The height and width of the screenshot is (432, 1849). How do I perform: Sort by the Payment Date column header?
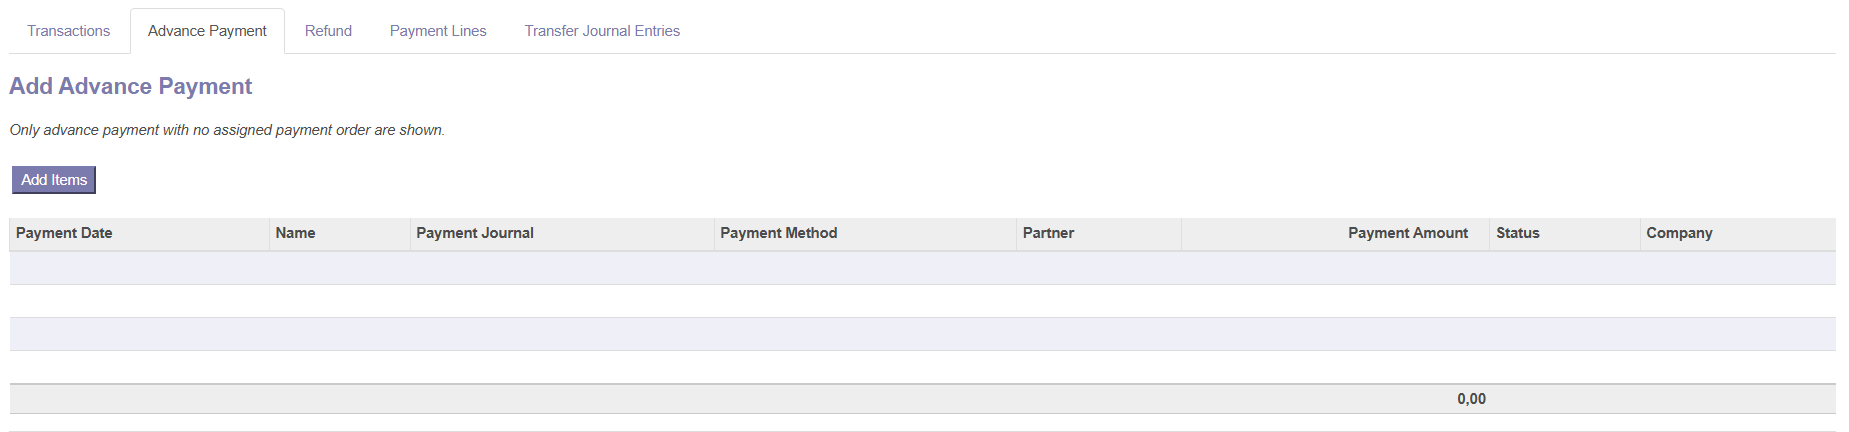tap(64, 233)
